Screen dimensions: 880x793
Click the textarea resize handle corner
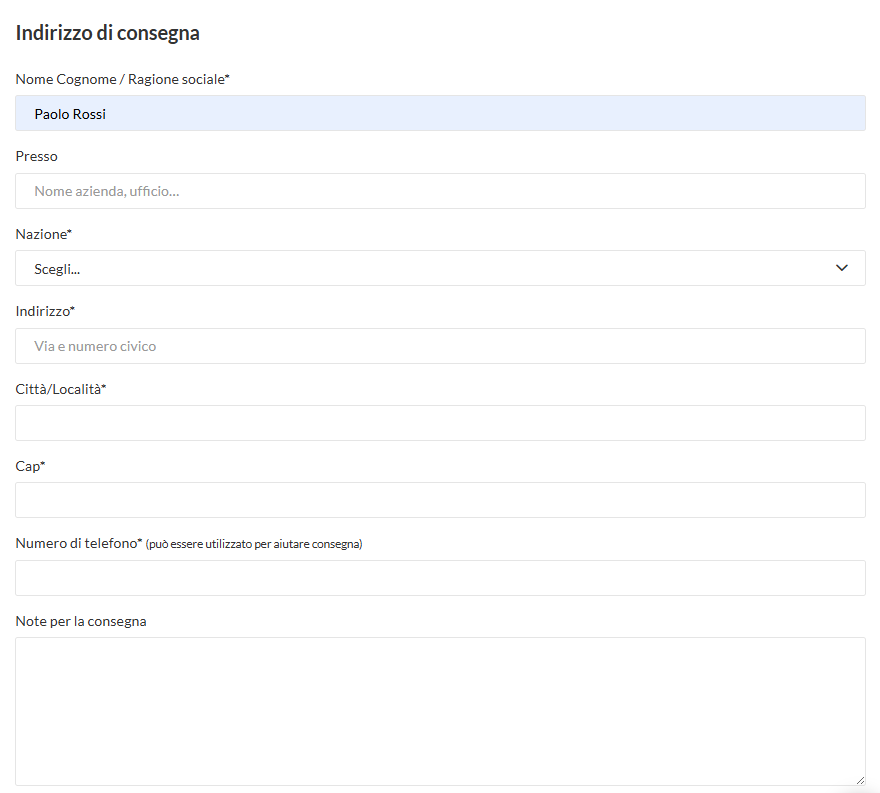859,779
